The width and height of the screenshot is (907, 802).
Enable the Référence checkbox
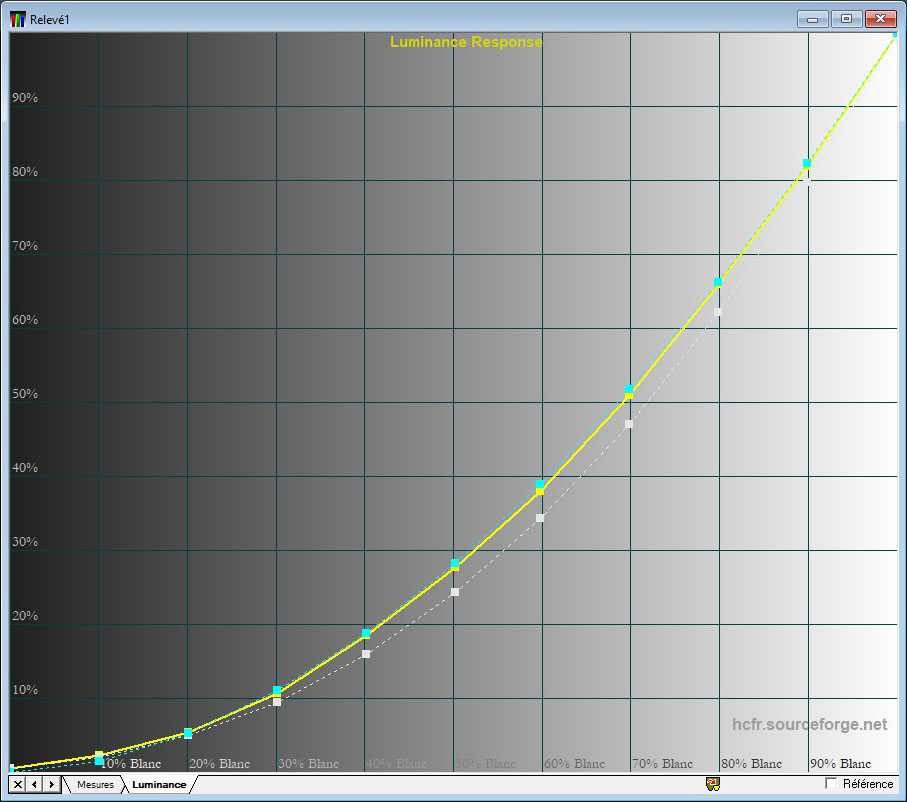831,784
